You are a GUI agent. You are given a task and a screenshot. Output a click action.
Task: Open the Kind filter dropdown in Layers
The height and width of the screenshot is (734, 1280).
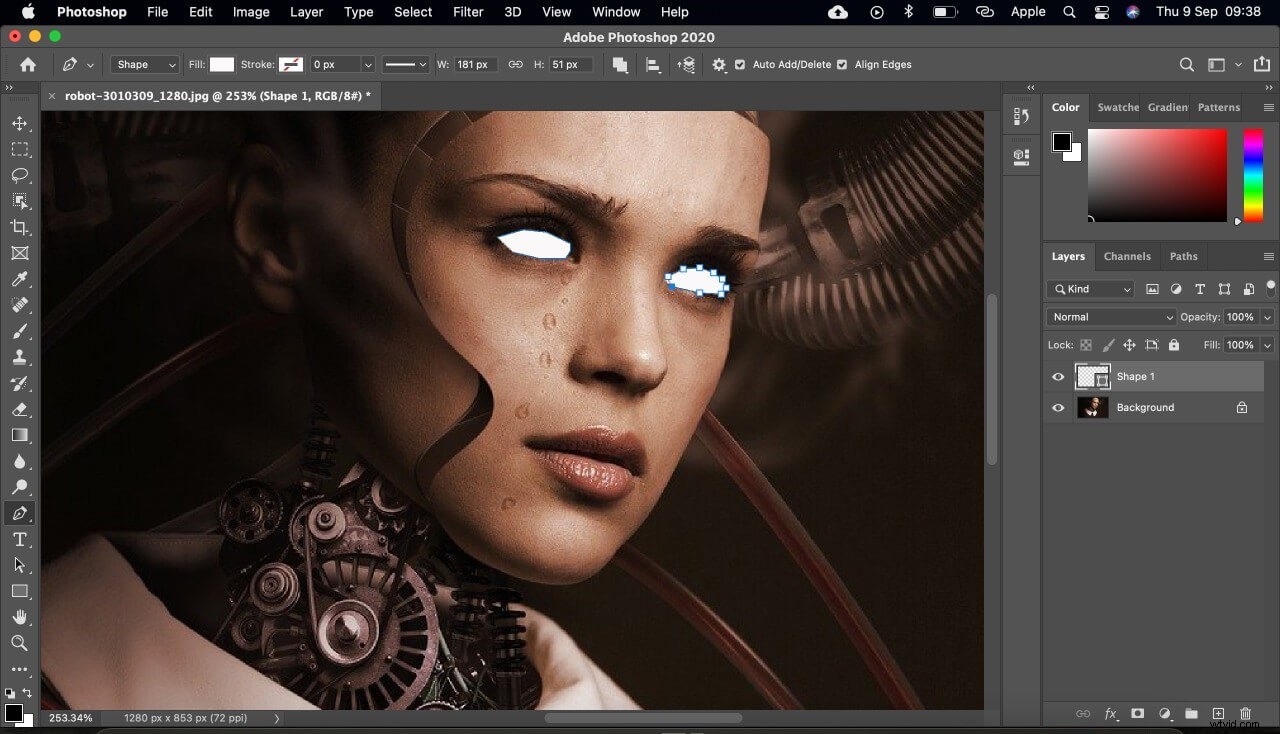click(x=1090, y=289)
